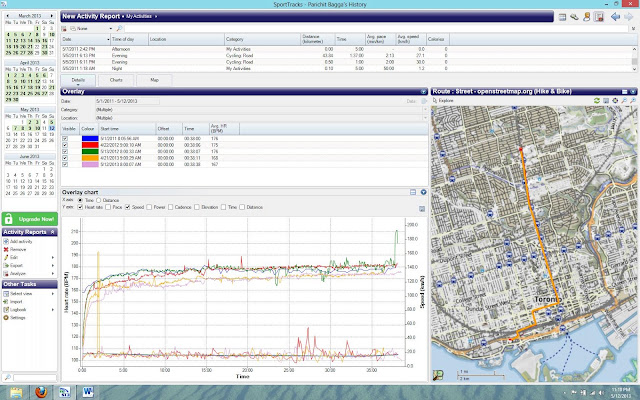Go back with the blue left arrow
This screenshot has width=640, height=400.
(x=615, y=17)
